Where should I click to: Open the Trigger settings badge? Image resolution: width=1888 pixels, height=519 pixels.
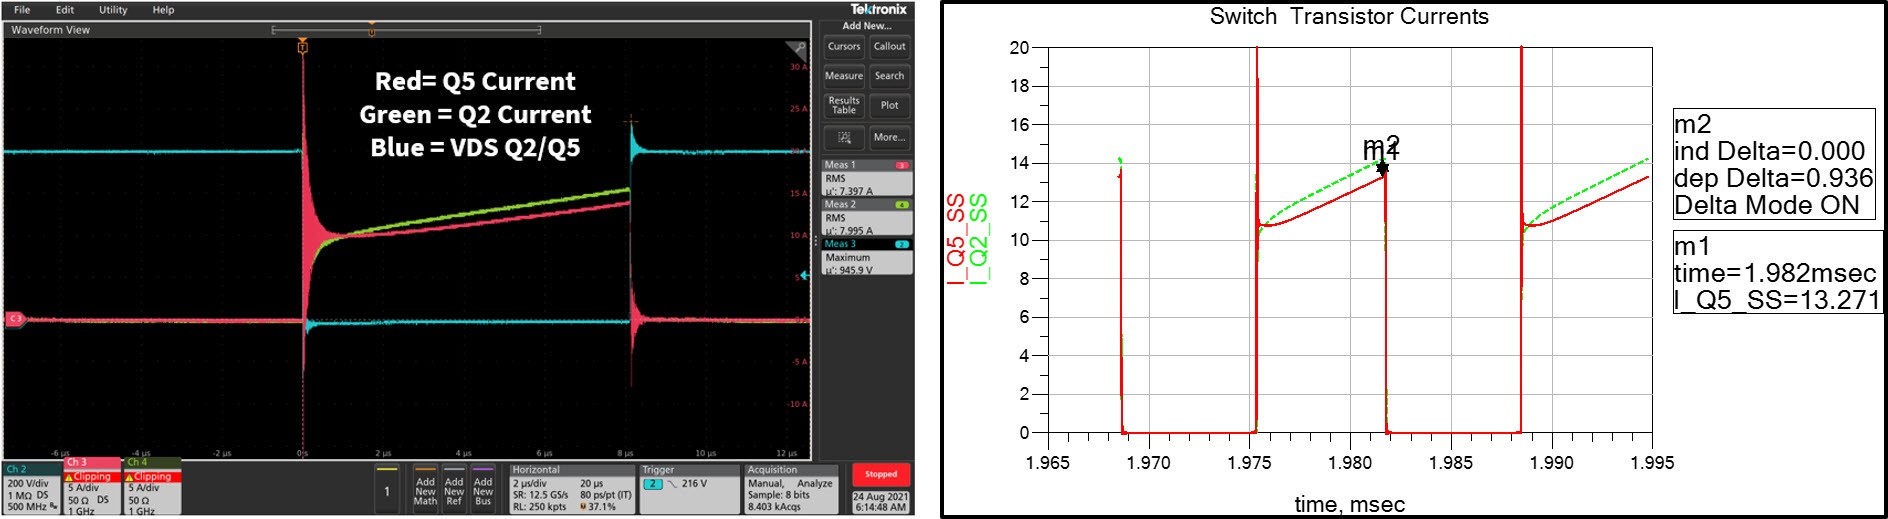[689, 489]
